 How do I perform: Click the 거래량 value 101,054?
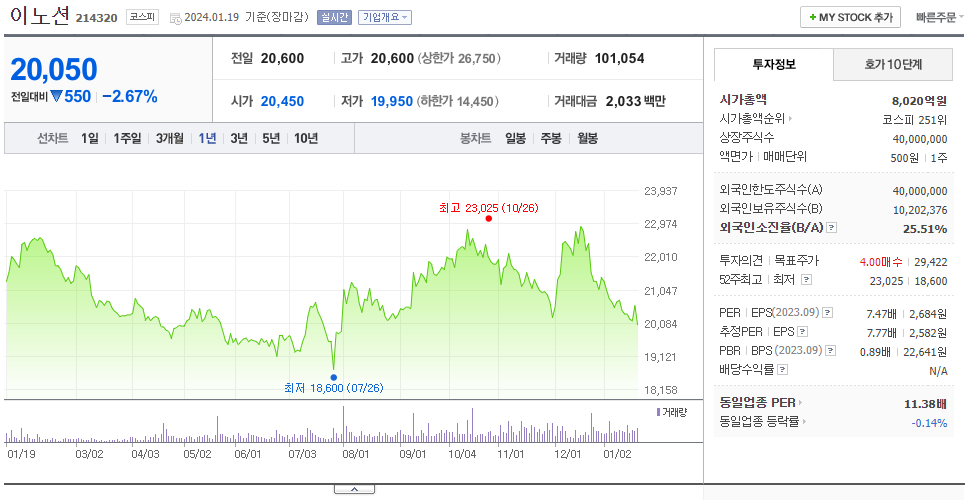click(620, 59)
